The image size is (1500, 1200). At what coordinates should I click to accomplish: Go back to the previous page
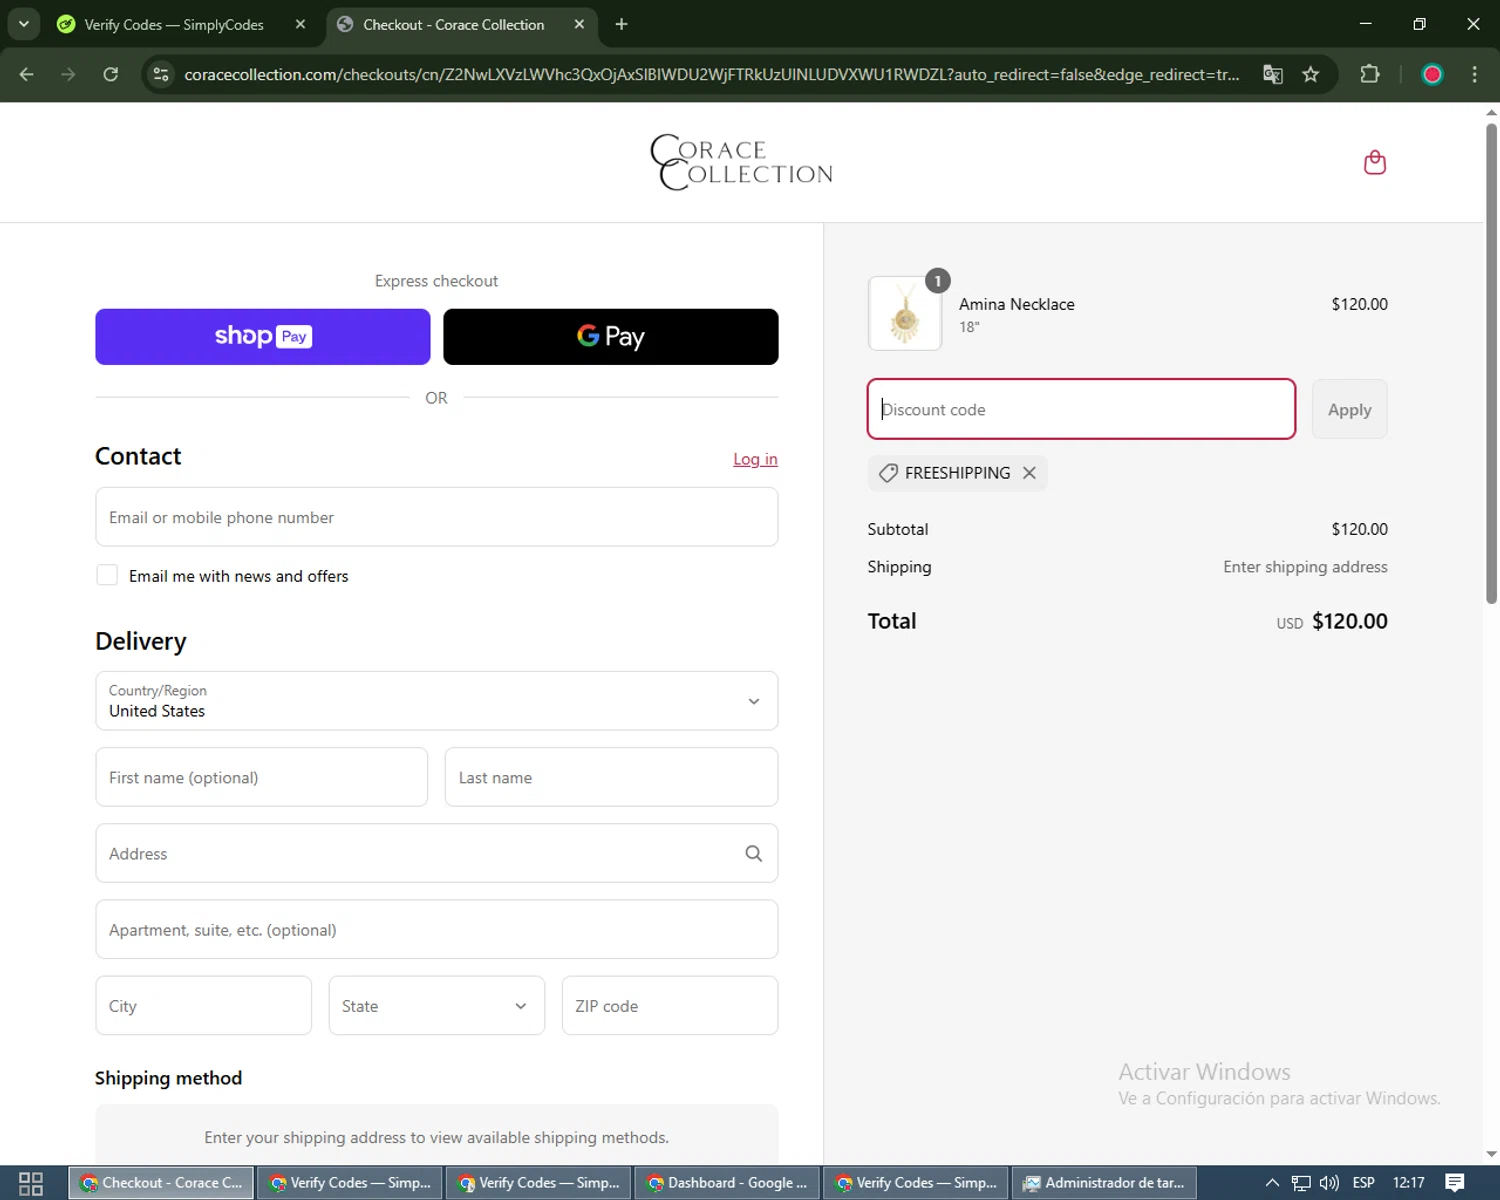click(27, 74)
